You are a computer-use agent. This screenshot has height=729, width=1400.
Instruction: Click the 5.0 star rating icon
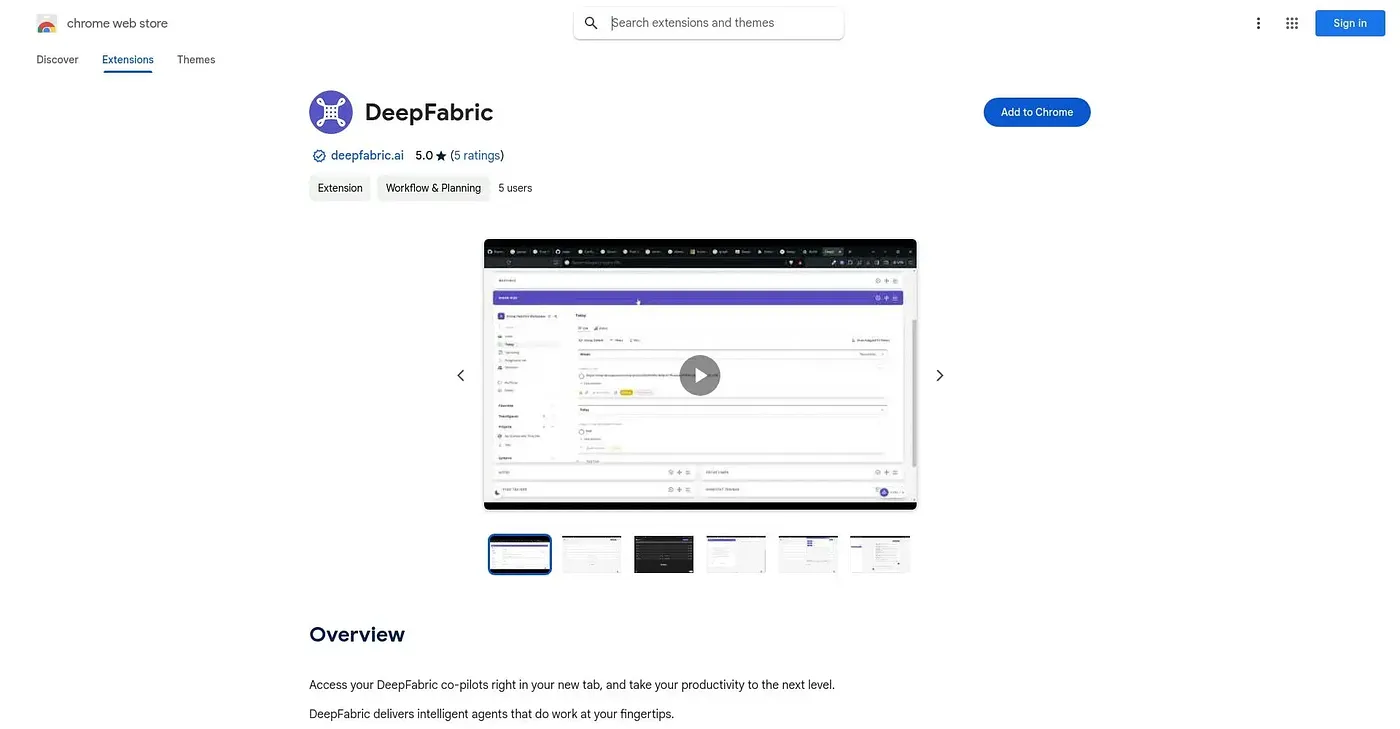(441, 156)
